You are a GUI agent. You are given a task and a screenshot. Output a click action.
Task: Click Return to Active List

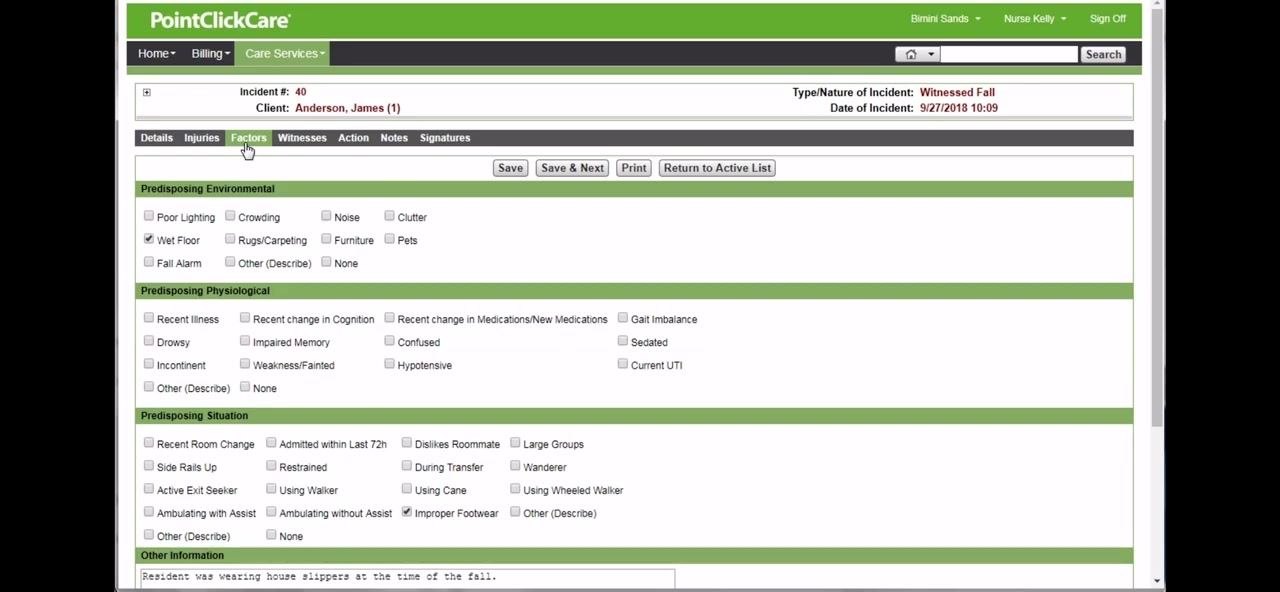(x=717, y=168)
